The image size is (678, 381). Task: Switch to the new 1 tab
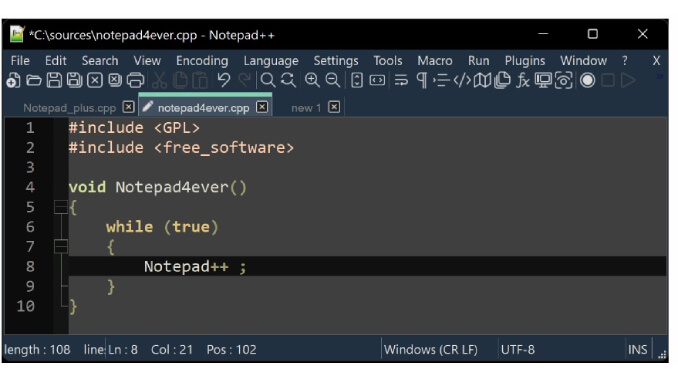point(306,108)
